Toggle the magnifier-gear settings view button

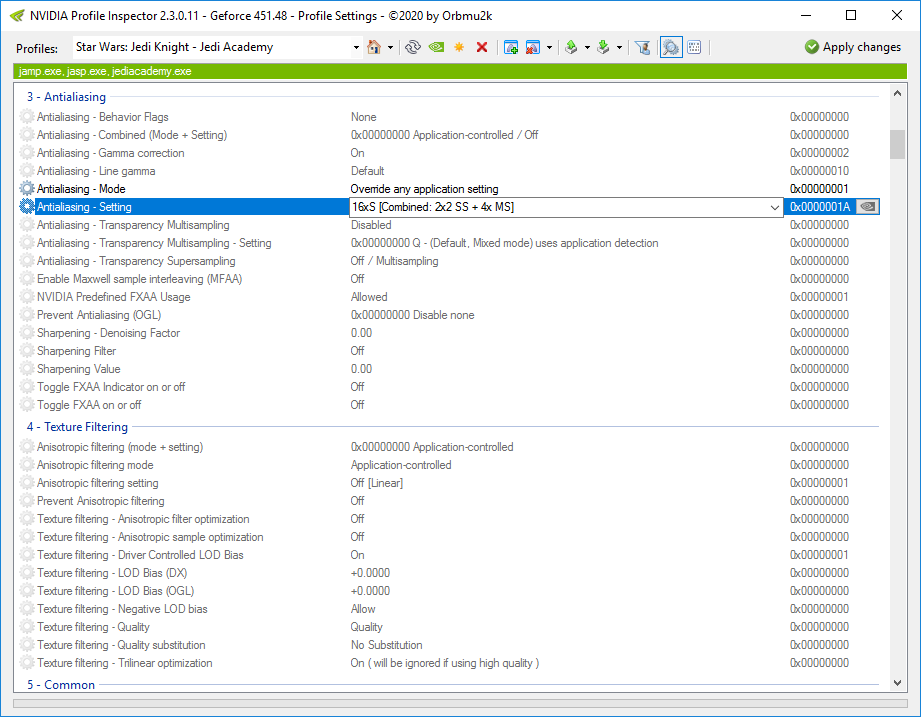pyautogui.click(x=671, y=47)
